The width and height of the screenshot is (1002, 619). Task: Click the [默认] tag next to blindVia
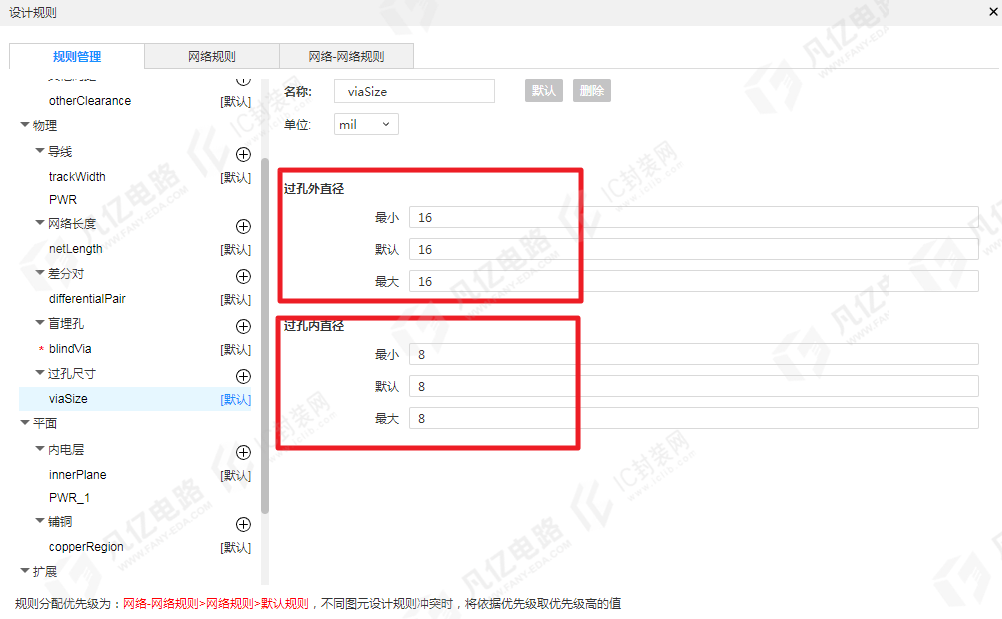[236, 349]
